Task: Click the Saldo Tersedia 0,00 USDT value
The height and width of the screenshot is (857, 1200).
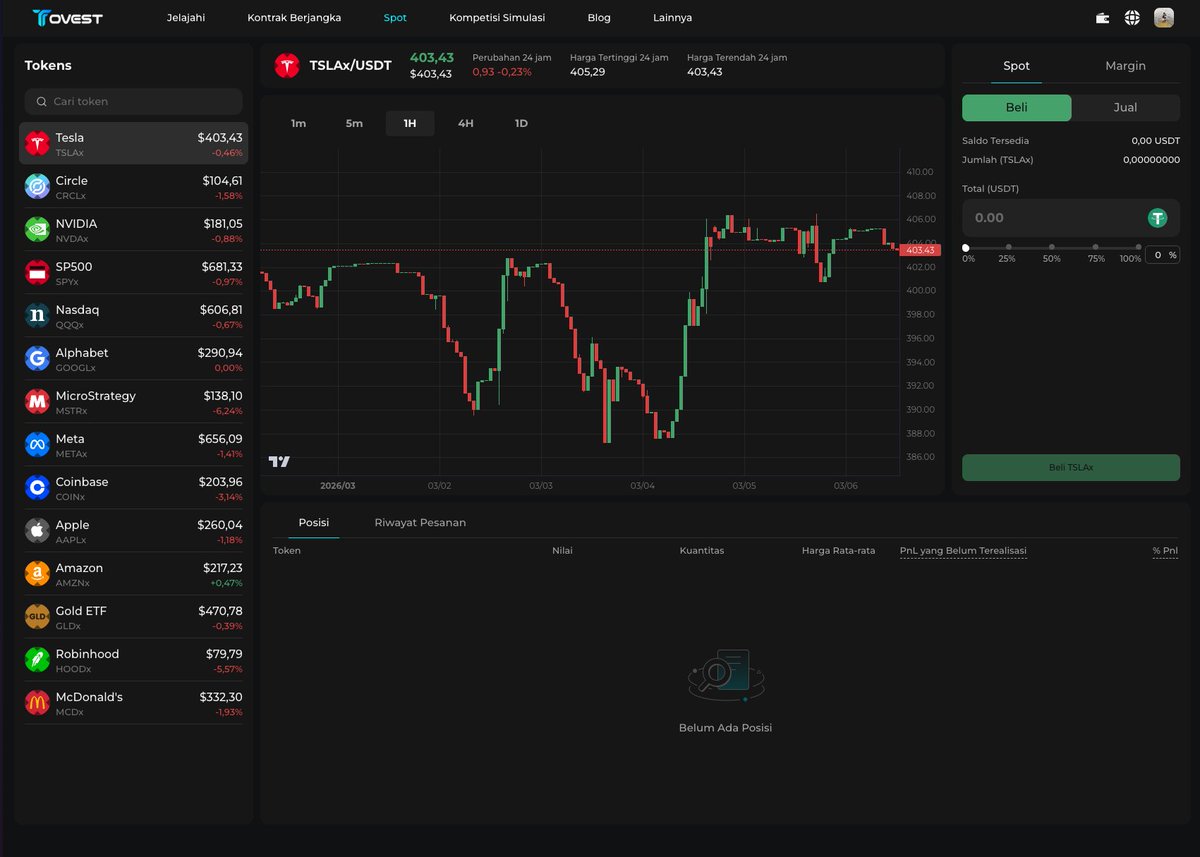Action: 1154,141
